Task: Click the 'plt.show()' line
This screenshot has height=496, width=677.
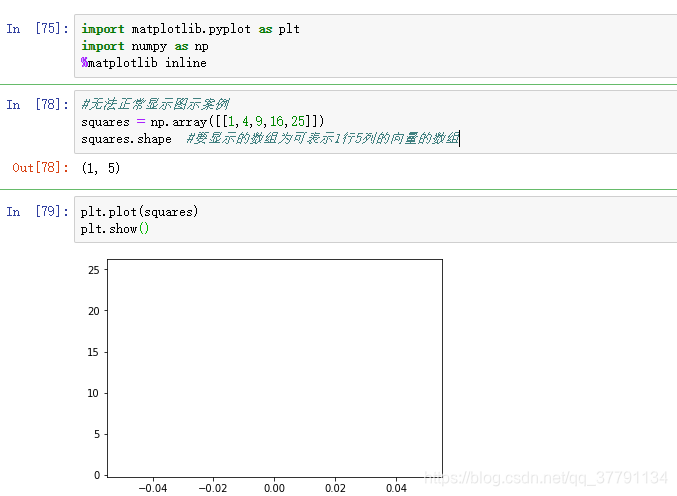Action: coord(115,229)
